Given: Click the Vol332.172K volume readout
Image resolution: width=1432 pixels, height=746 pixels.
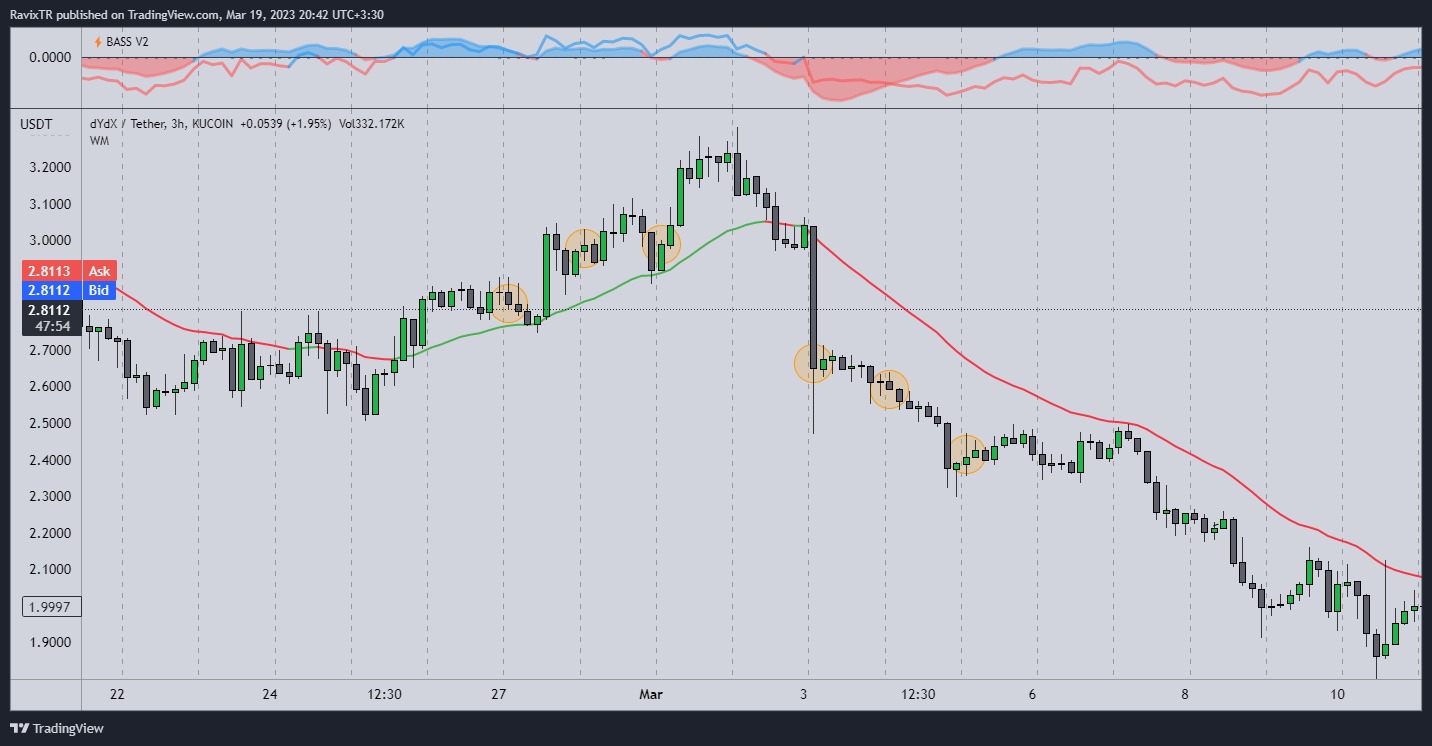Looking at the screenshot, I should [371, 123].
